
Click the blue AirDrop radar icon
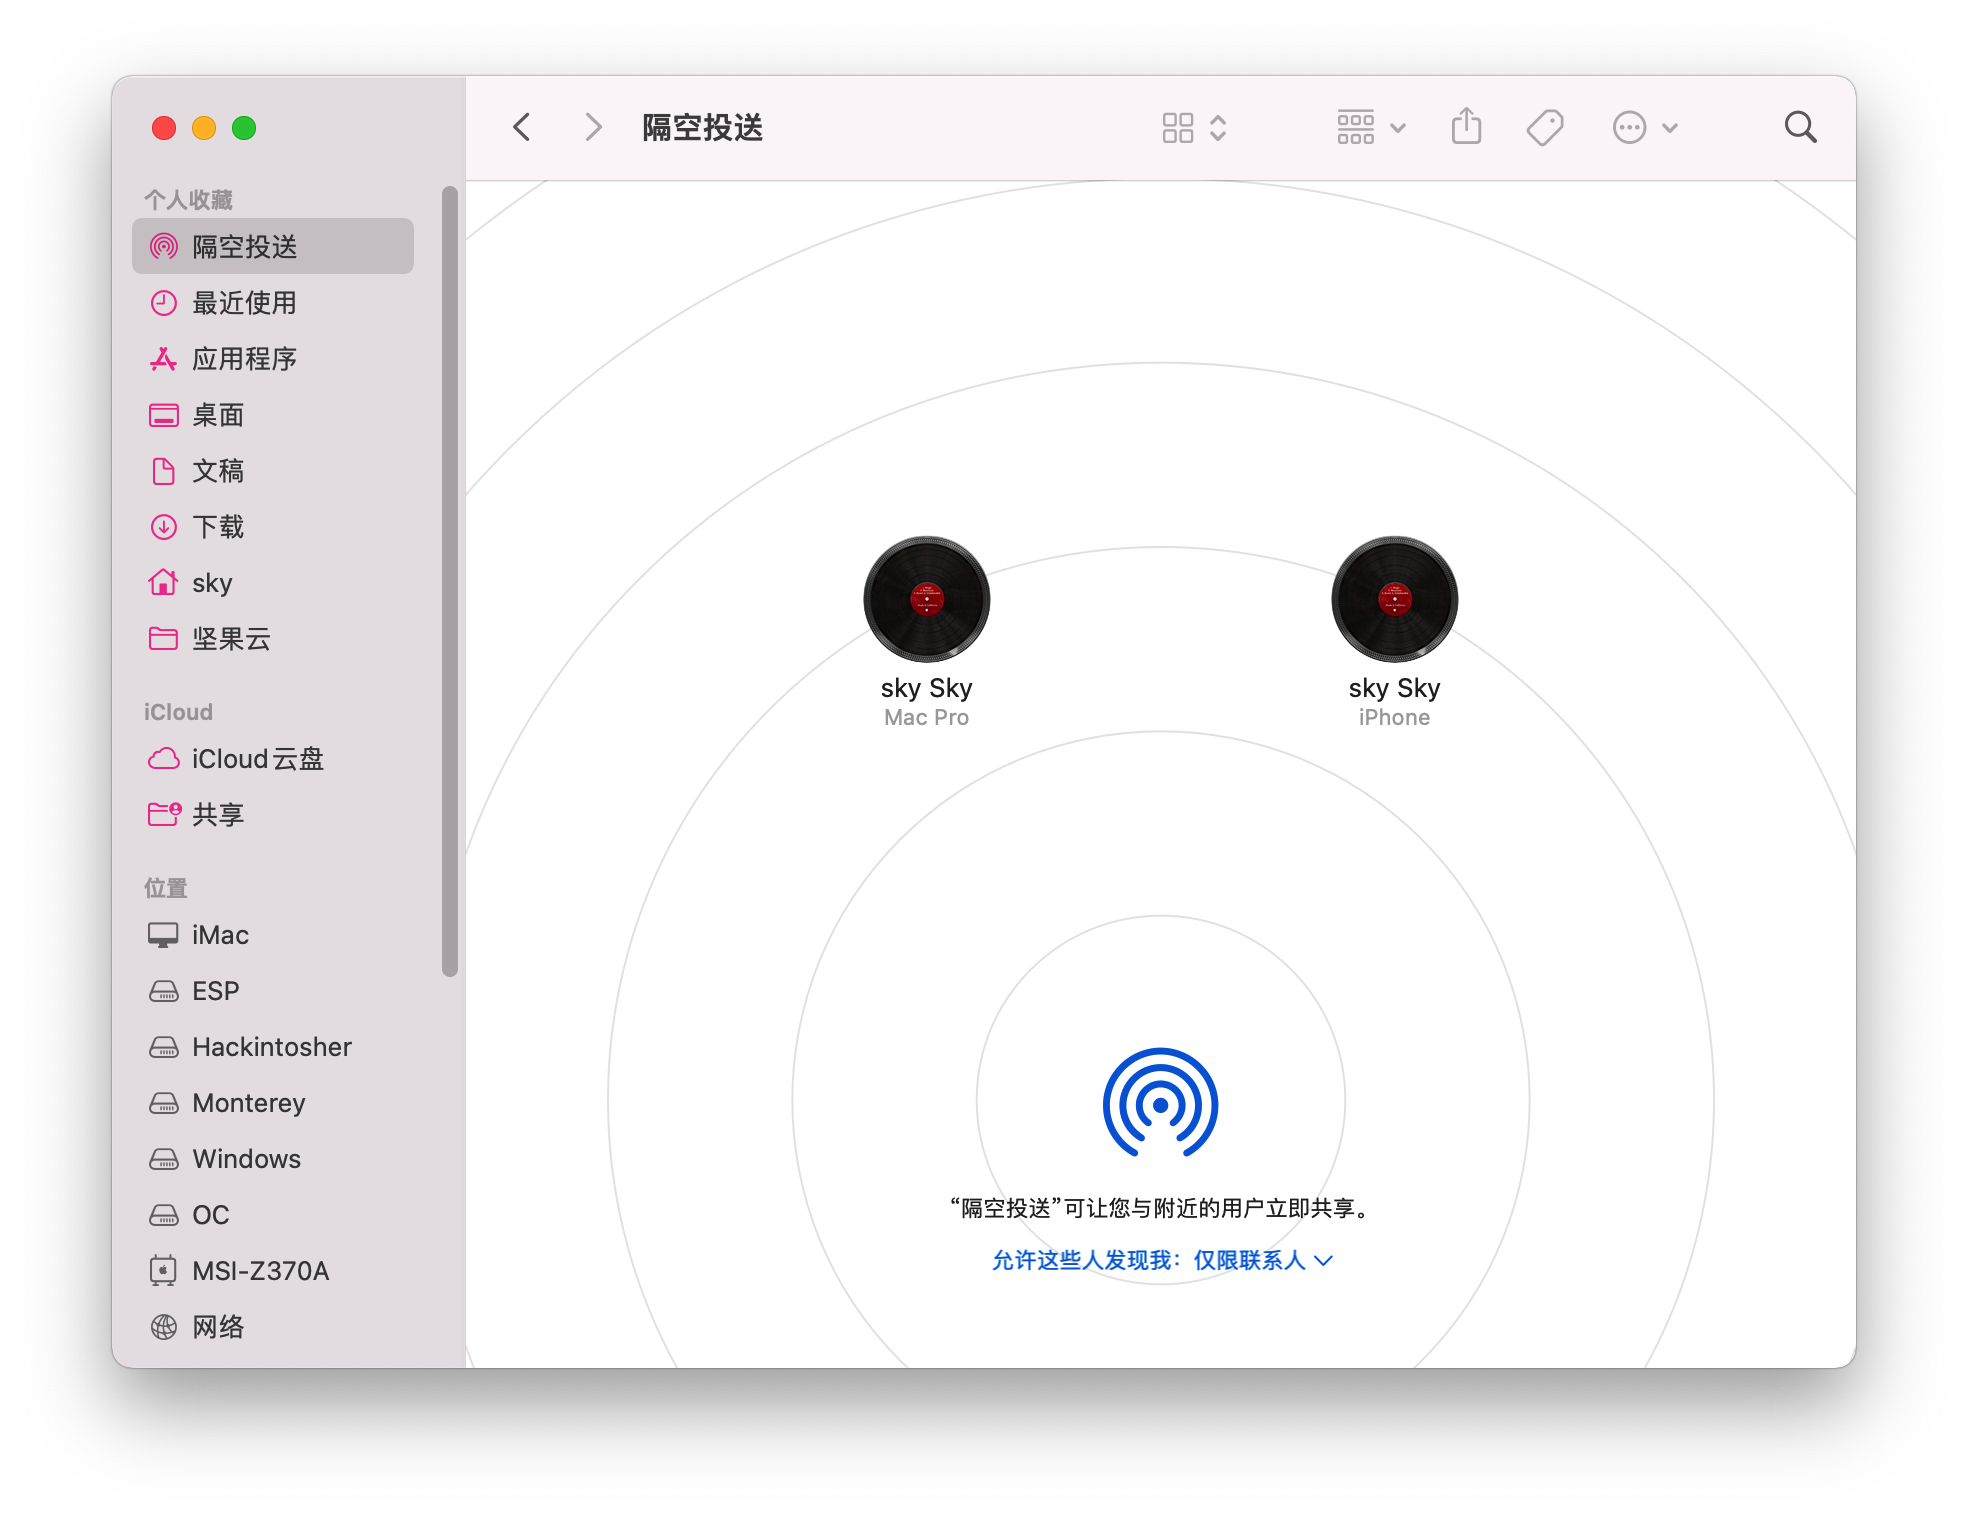1160,1103
